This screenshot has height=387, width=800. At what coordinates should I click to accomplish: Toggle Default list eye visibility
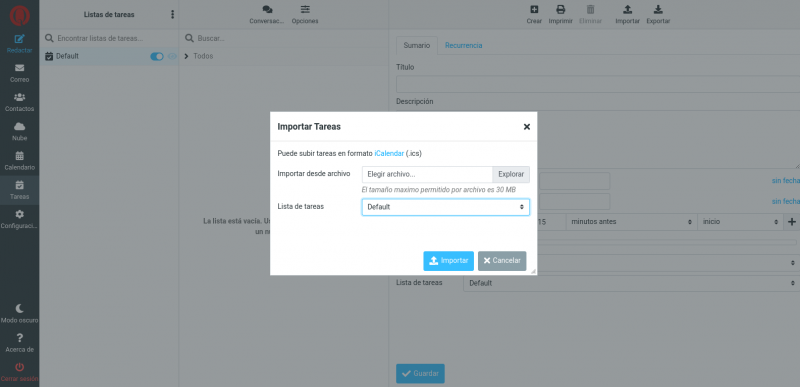pos(172,57)
